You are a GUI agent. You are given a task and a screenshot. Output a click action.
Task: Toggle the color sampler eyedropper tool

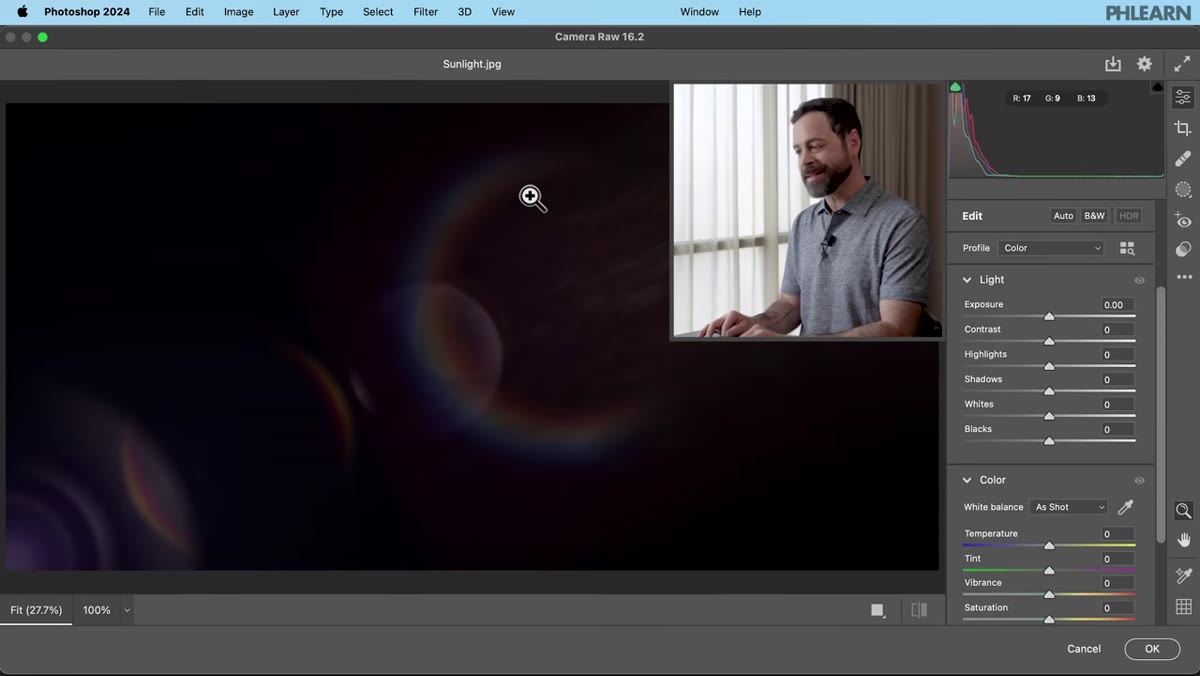1183,575
